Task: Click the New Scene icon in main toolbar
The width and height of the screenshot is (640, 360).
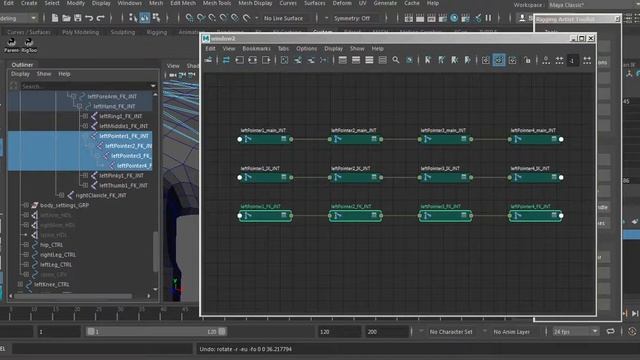Action: [x=55, y=18]
